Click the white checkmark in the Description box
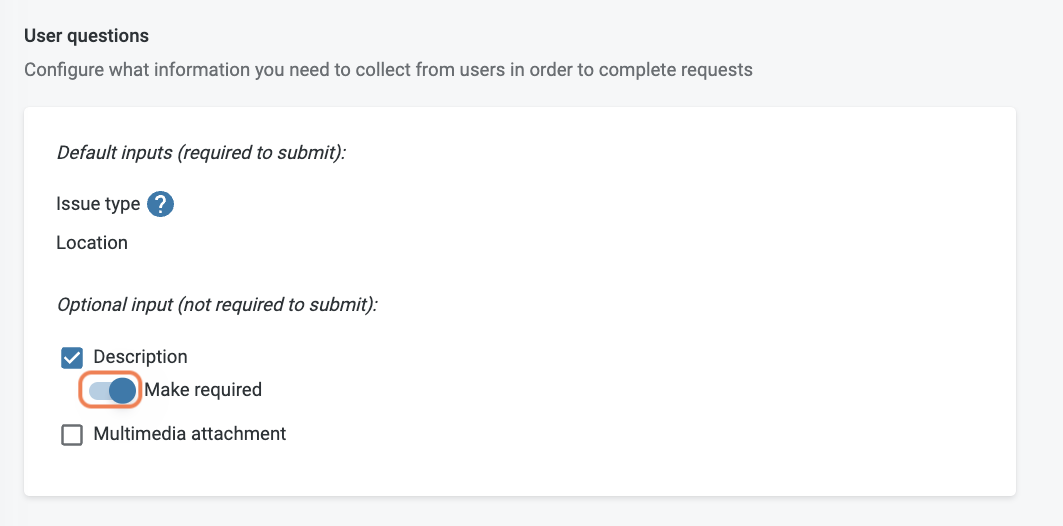 [72, 358]
